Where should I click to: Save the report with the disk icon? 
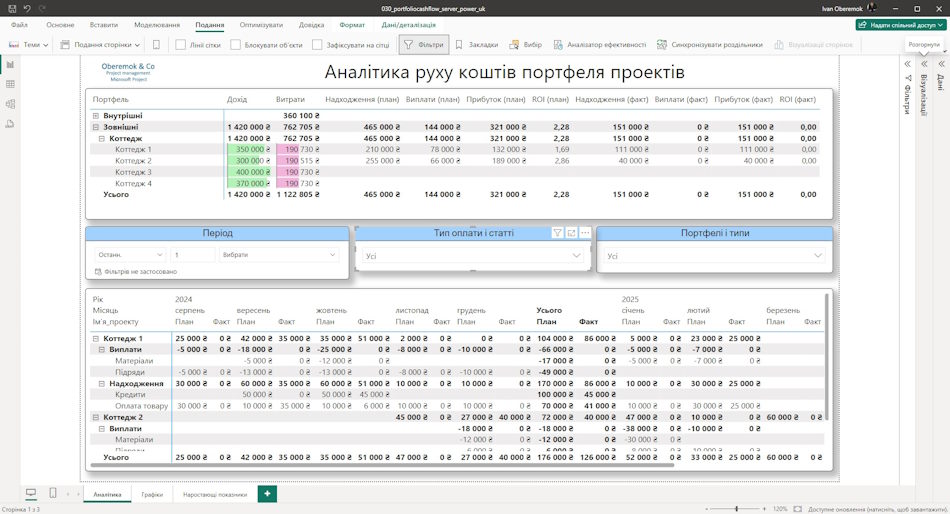coord(12,8)
